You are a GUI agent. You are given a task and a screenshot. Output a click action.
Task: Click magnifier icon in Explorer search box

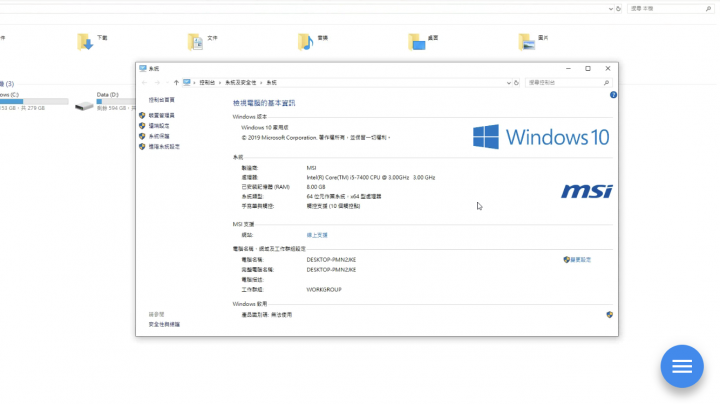708,9
